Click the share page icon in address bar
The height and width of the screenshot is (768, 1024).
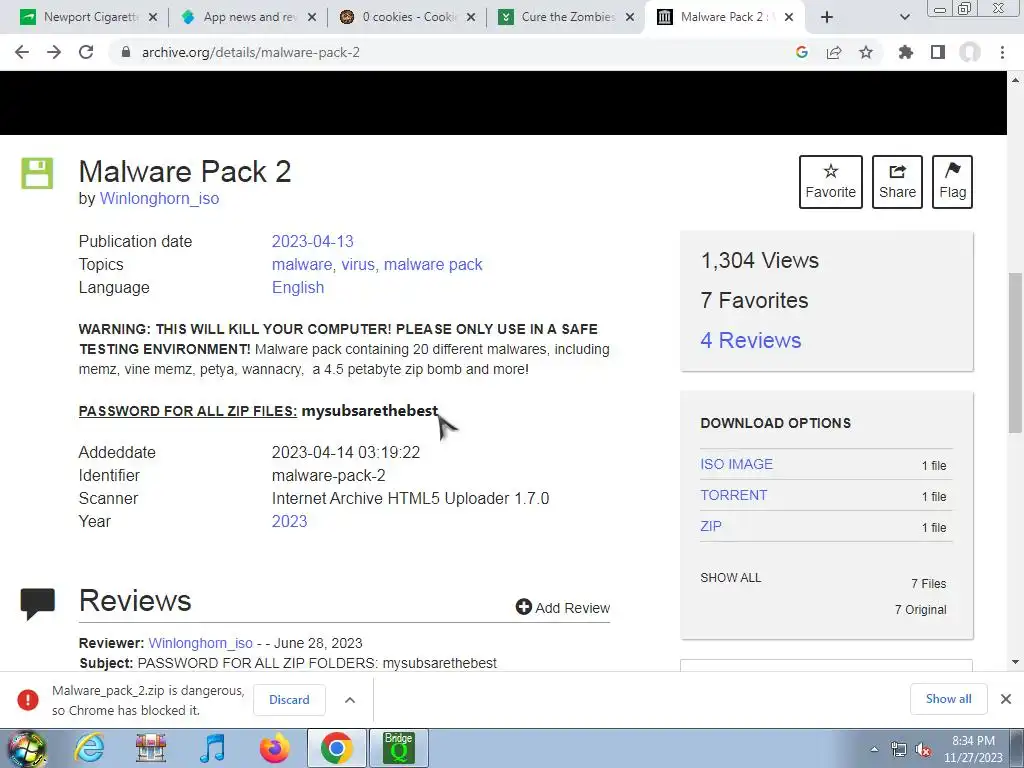834,52
